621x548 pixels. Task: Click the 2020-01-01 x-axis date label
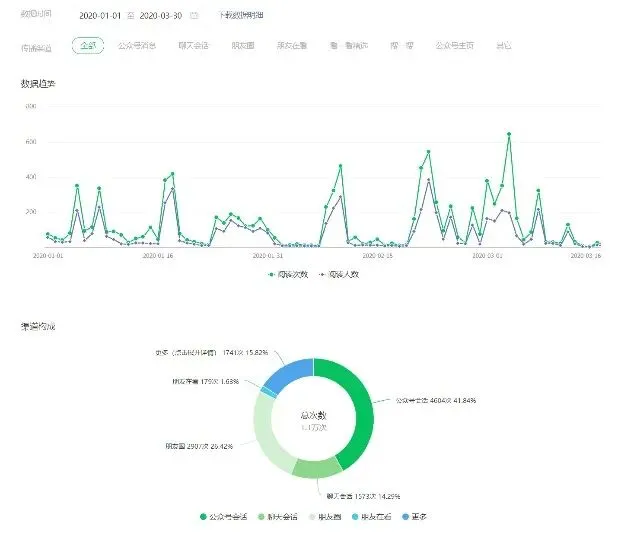[x=48, y=256]
